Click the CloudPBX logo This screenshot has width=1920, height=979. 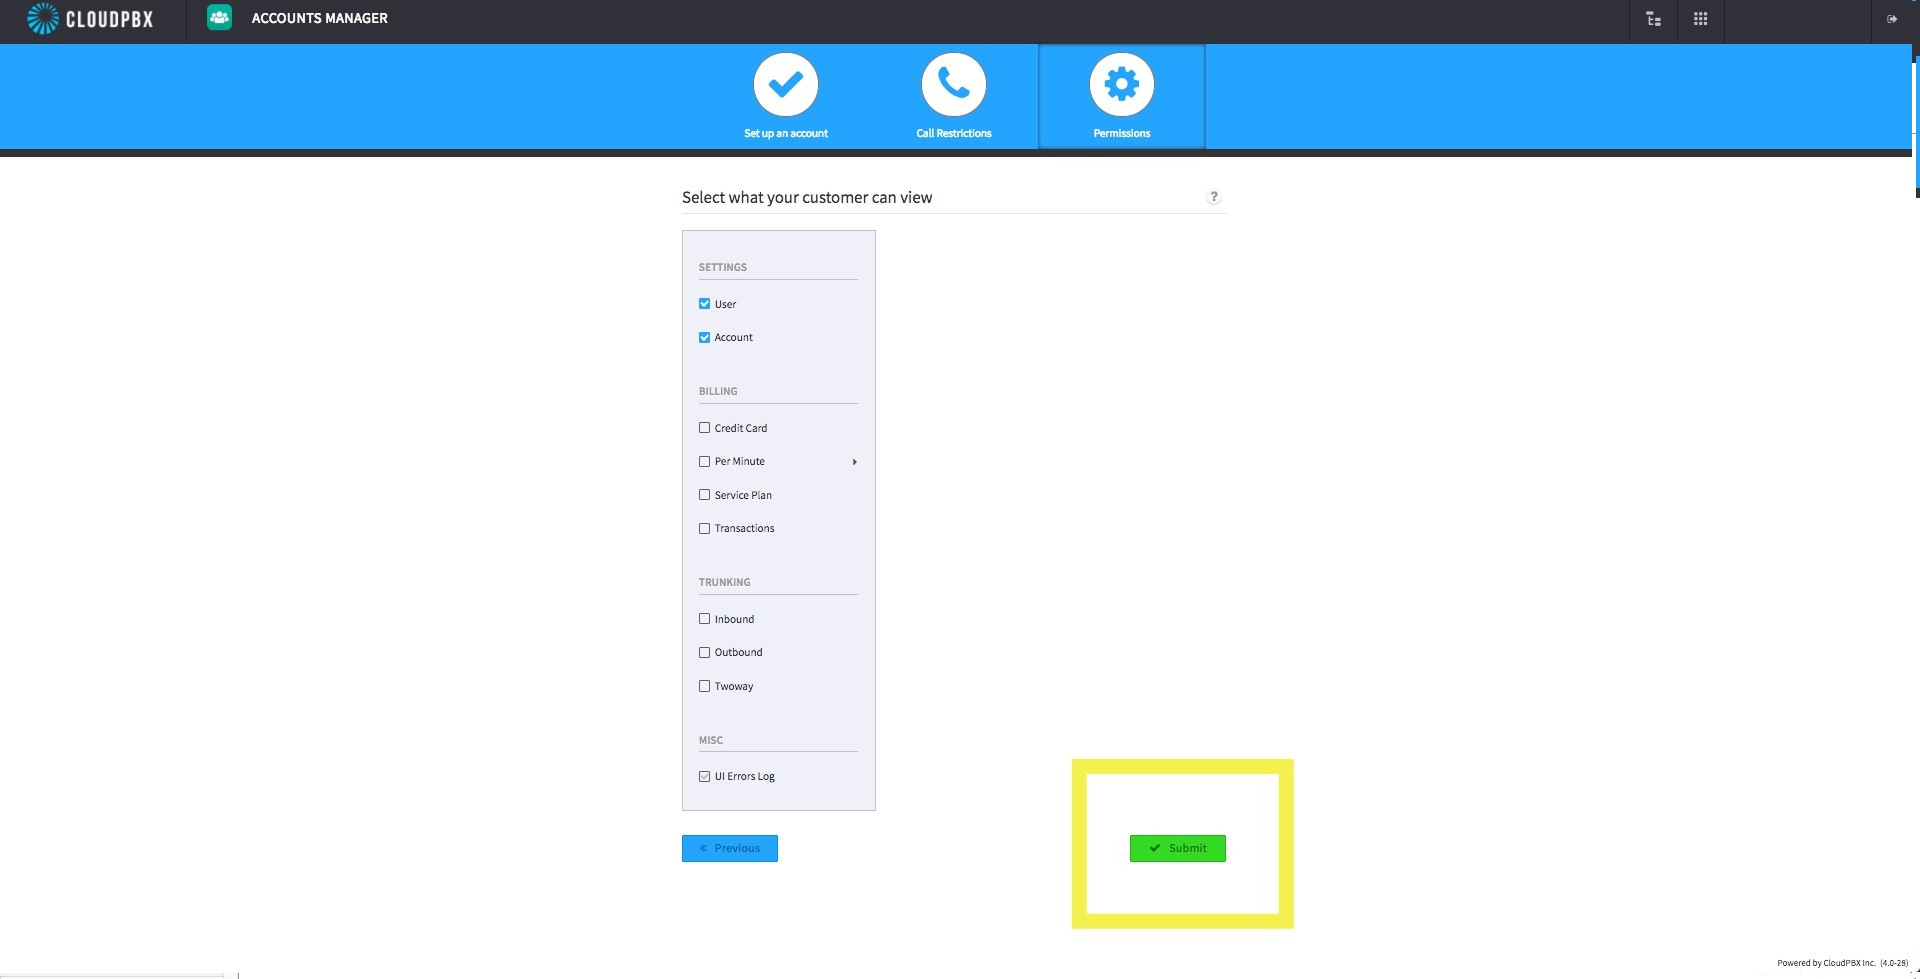click(x=90, y=18)
